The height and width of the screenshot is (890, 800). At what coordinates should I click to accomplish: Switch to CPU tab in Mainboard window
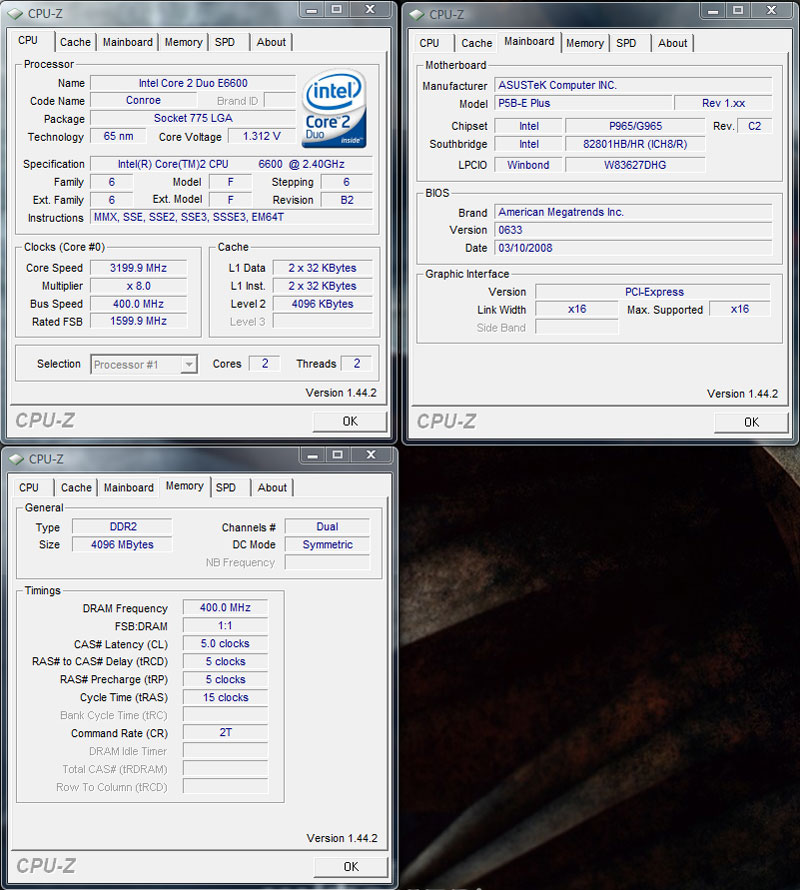pos(429,44)
